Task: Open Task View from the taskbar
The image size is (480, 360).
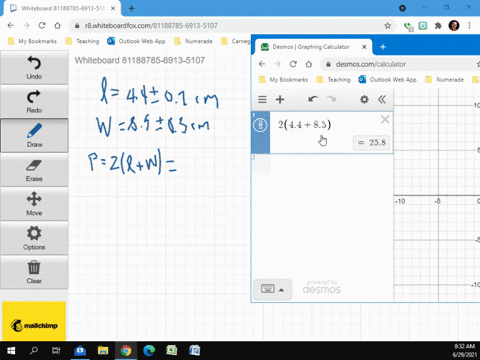Action: click(x=56, y=351)
